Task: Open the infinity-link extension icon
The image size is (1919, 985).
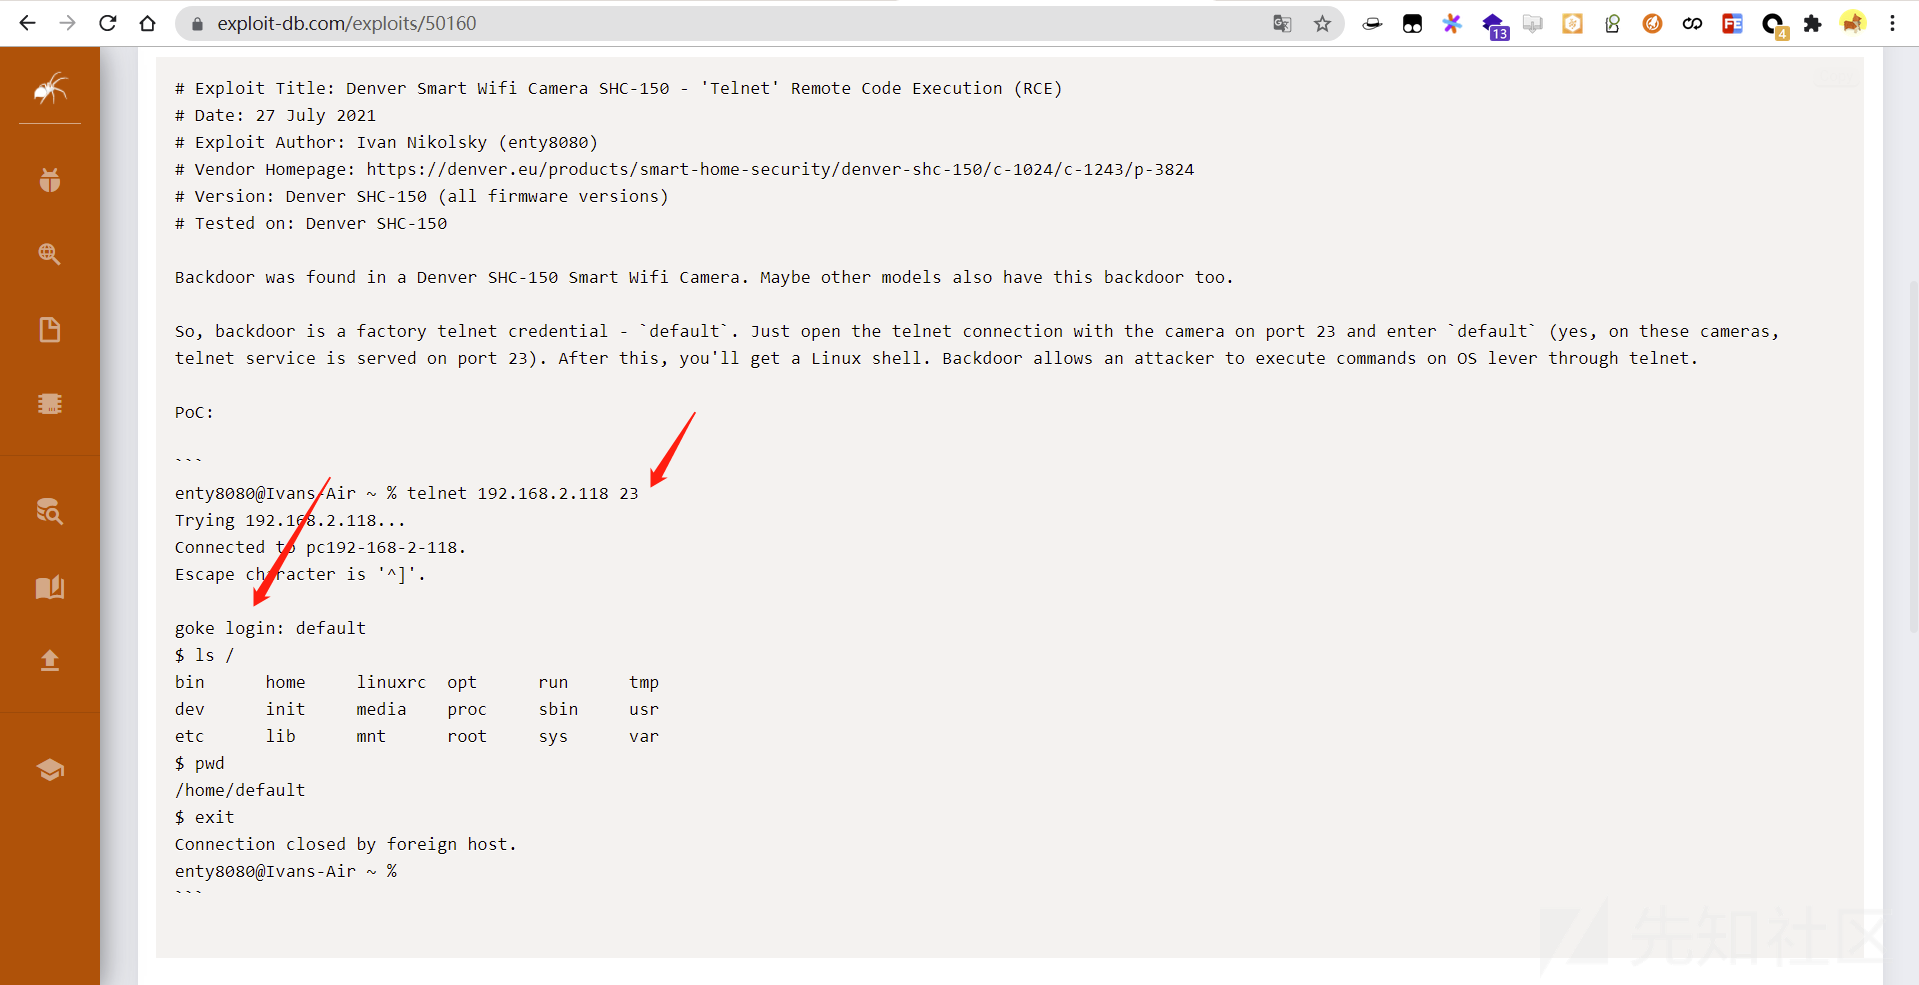Action: pos(1692,23)
